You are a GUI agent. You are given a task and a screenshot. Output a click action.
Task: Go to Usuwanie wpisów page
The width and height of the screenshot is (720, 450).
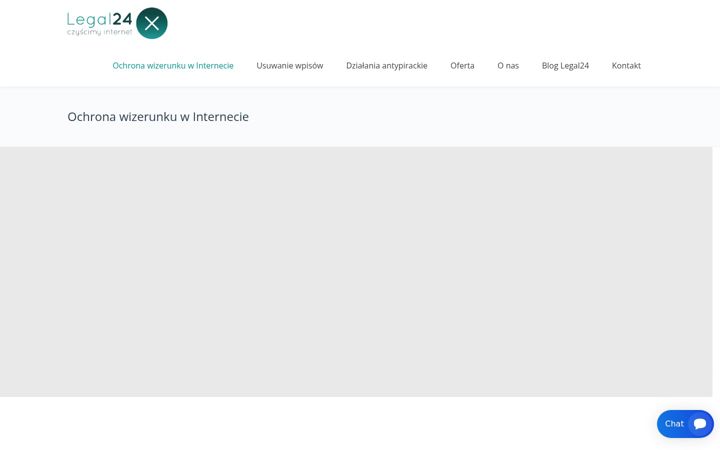pos(290,66)
